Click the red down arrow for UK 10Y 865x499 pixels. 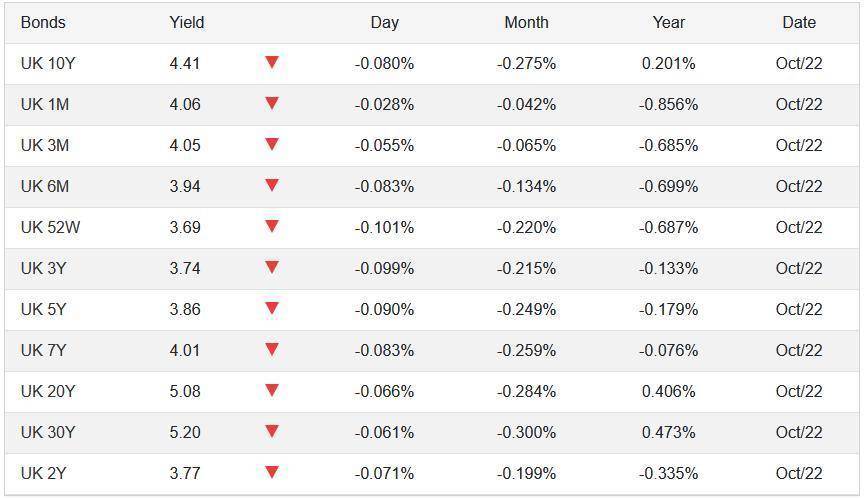271,63
